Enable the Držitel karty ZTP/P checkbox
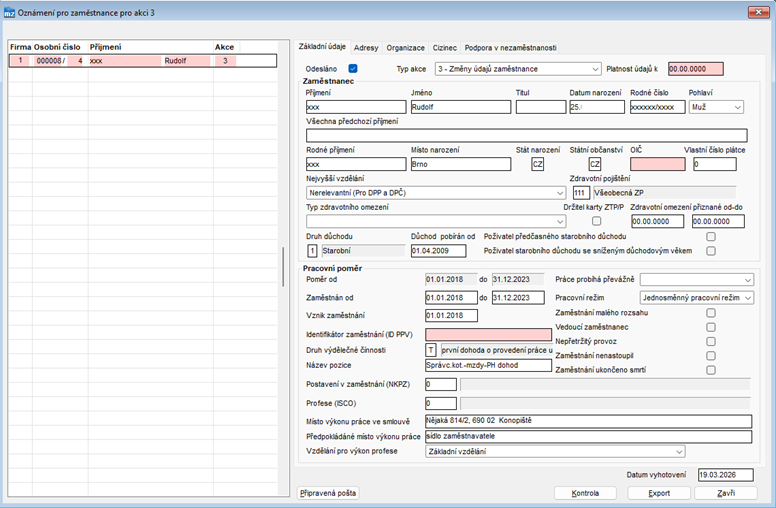 [596, 221]
